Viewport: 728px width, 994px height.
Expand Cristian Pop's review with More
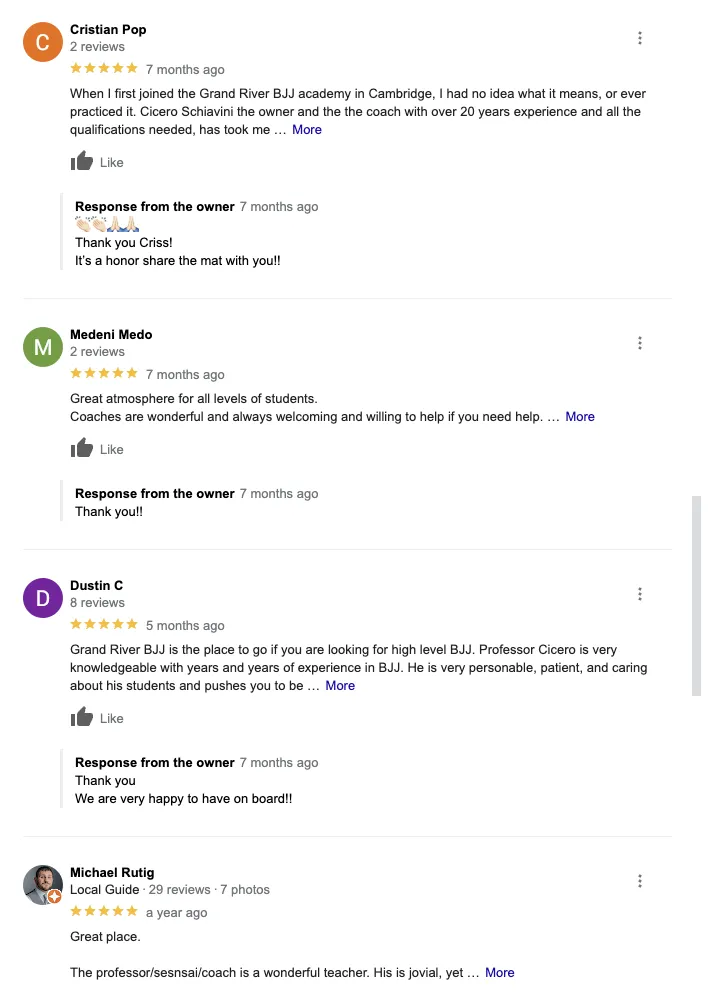click(307, 130)
